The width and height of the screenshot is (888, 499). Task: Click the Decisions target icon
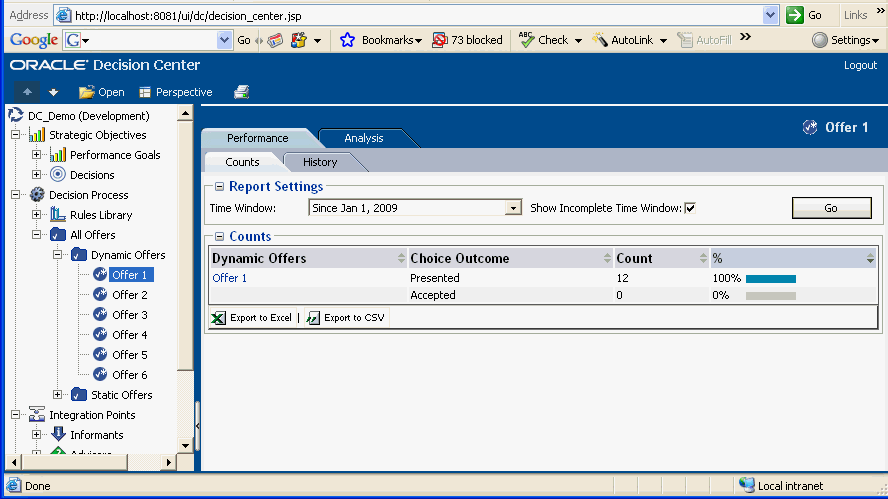(58, 174)
